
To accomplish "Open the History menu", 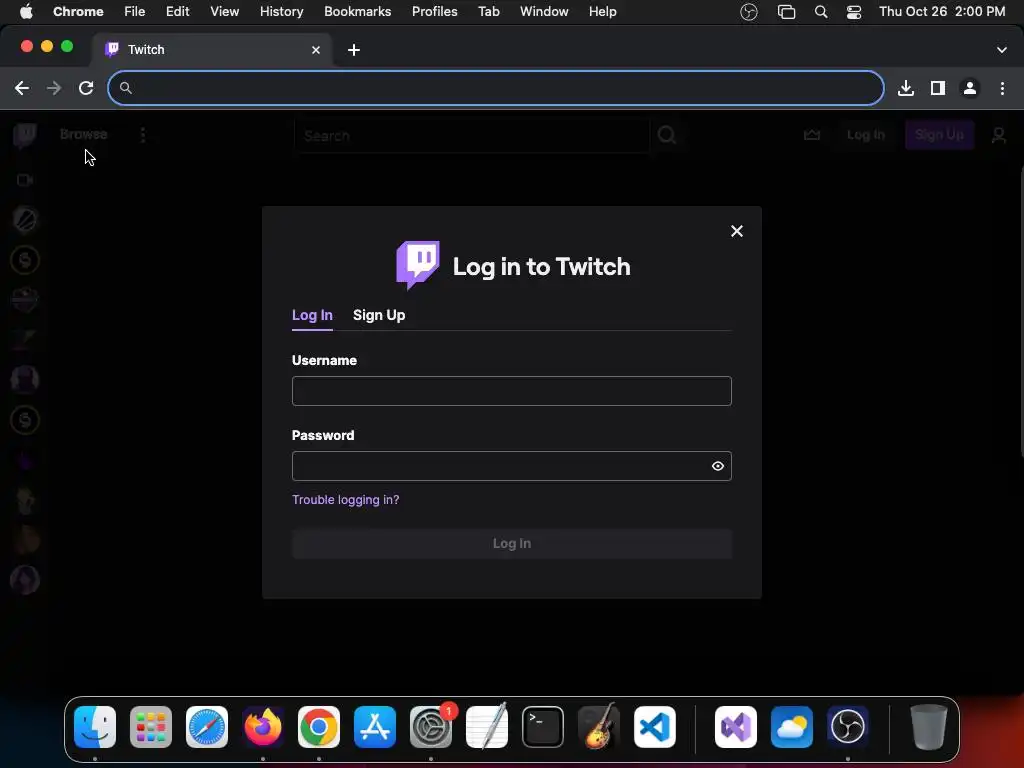I will pos(281,12).
